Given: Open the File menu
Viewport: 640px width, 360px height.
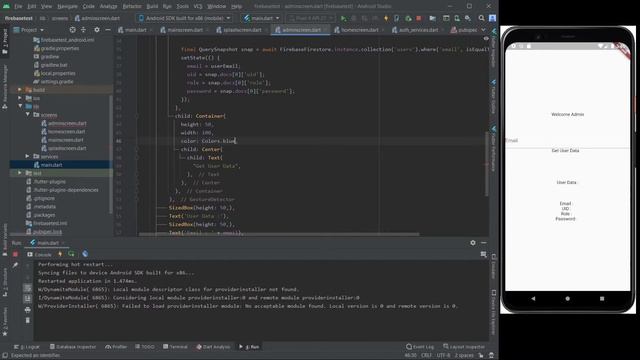Looking at the screenshot, I should coord(18,6).
